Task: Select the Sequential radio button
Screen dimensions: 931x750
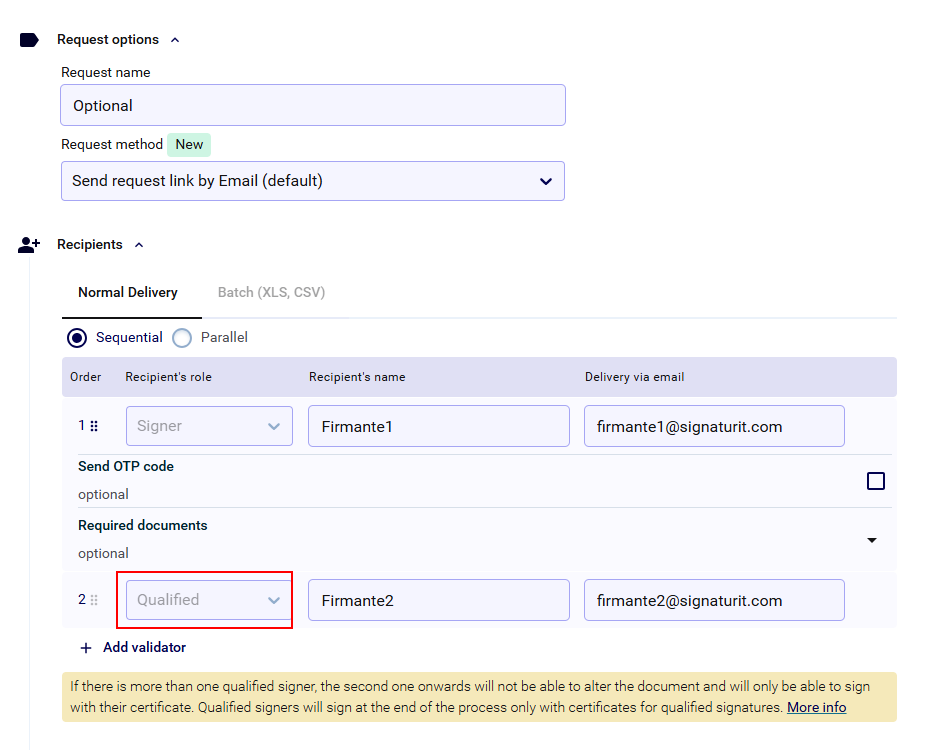Action: (x=77, y=338)
